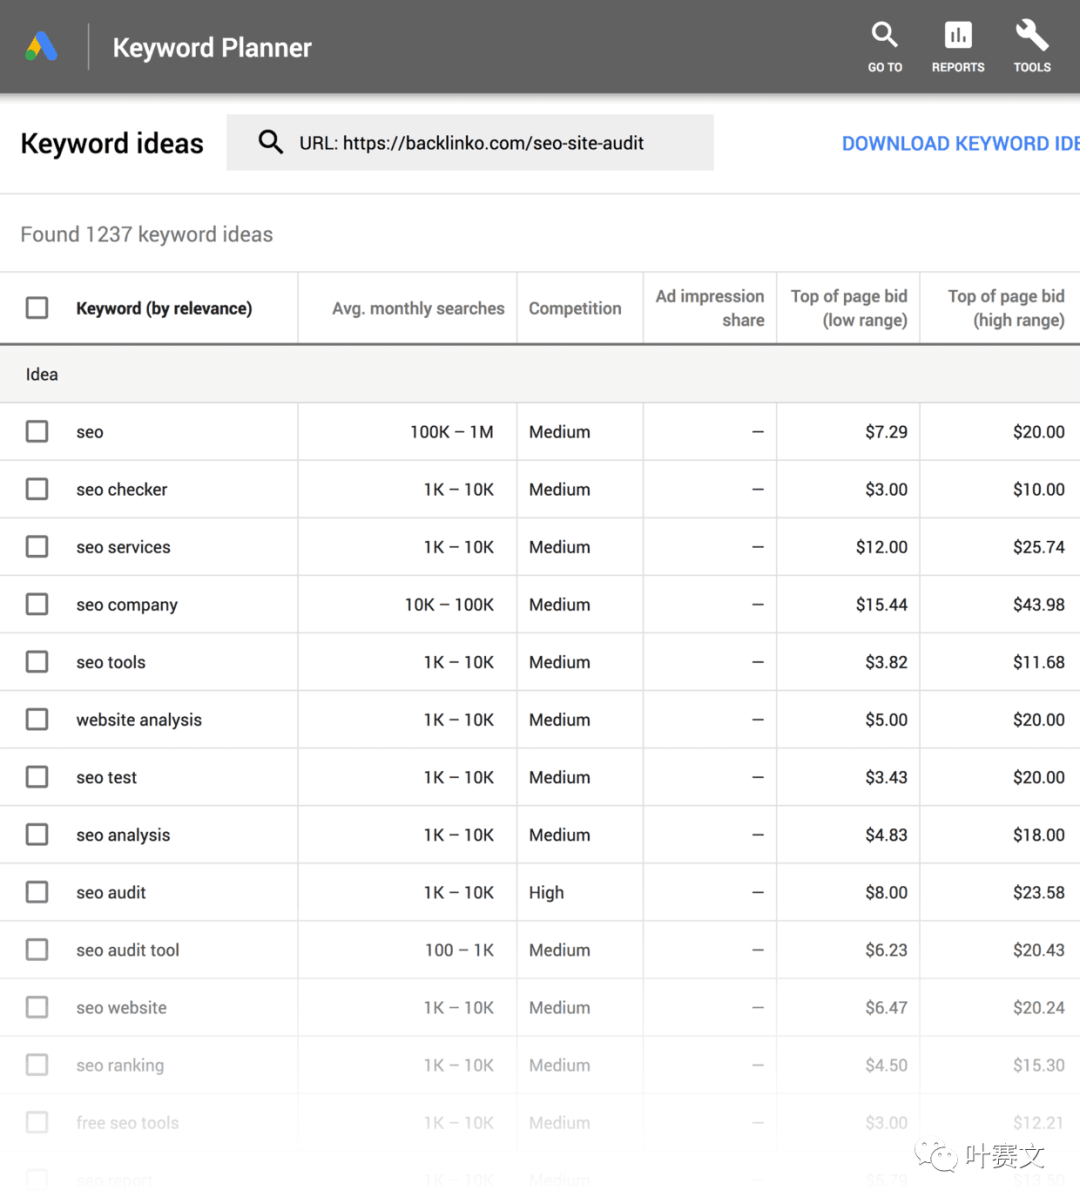The image size is (1080, 1204).
Task: Click low bid '$15.44'
Action: 881,605
